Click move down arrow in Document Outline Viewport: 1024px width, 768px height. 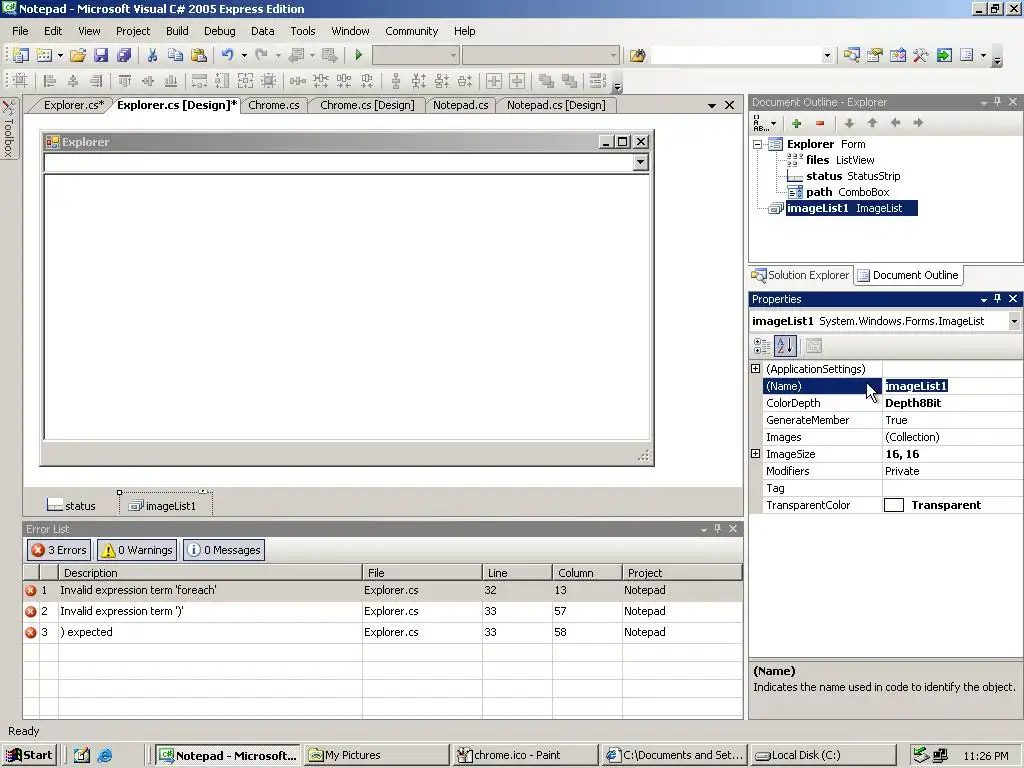[x=849, y=123]
